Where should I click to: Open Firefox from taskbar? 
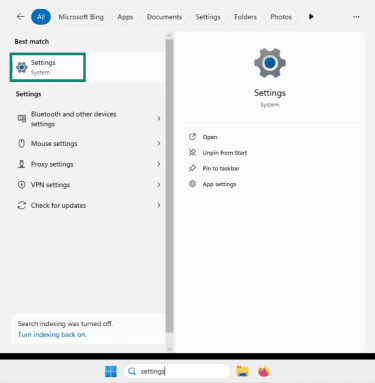pos(264,371)
